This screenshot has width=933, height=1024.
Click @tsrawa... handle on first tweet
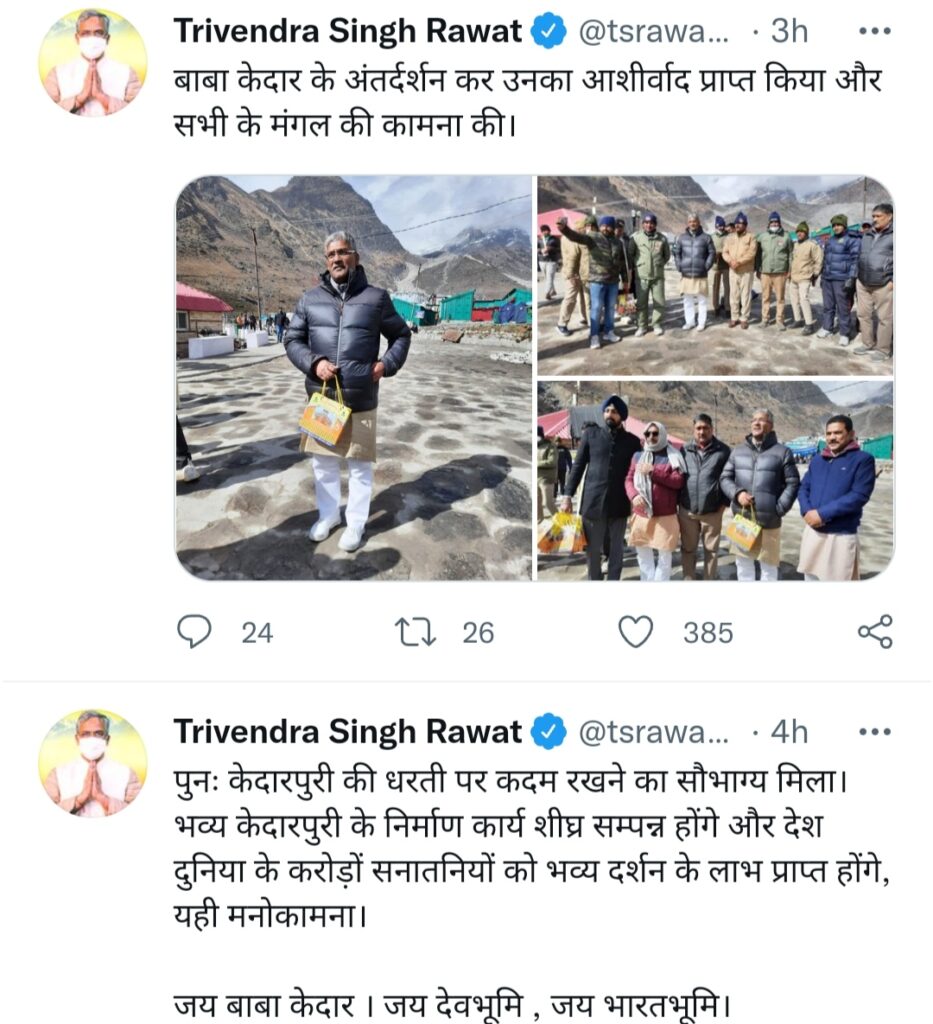pos(654,31)
